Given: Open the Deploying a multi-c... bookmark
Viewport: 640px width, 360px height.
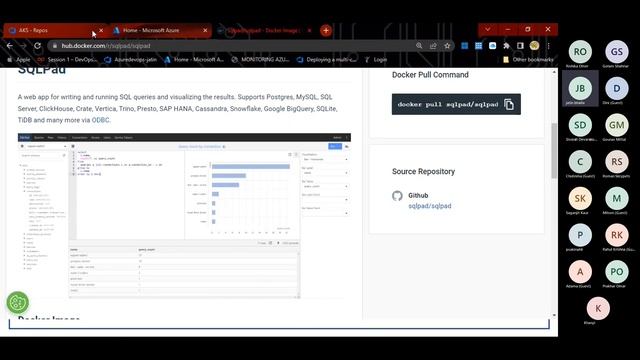Looking at the screenshot, I should (327, 60).
